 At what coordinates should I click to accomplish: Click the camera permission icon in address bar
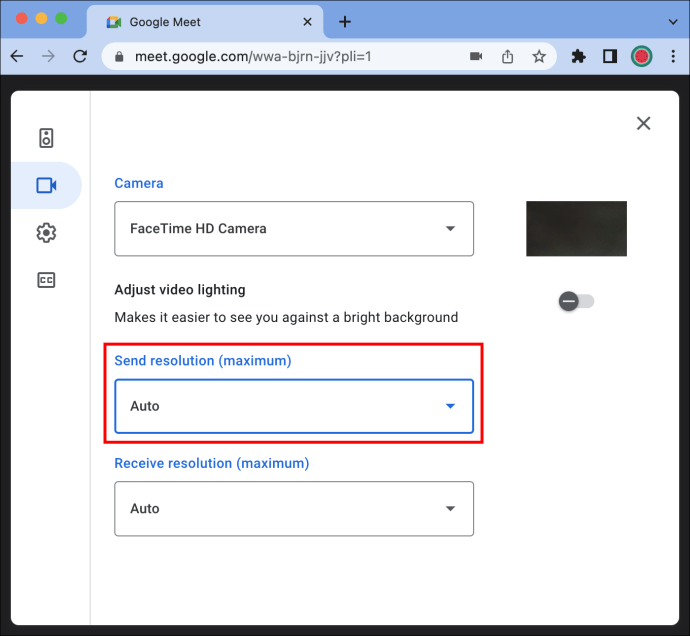(x=476, y=56)
